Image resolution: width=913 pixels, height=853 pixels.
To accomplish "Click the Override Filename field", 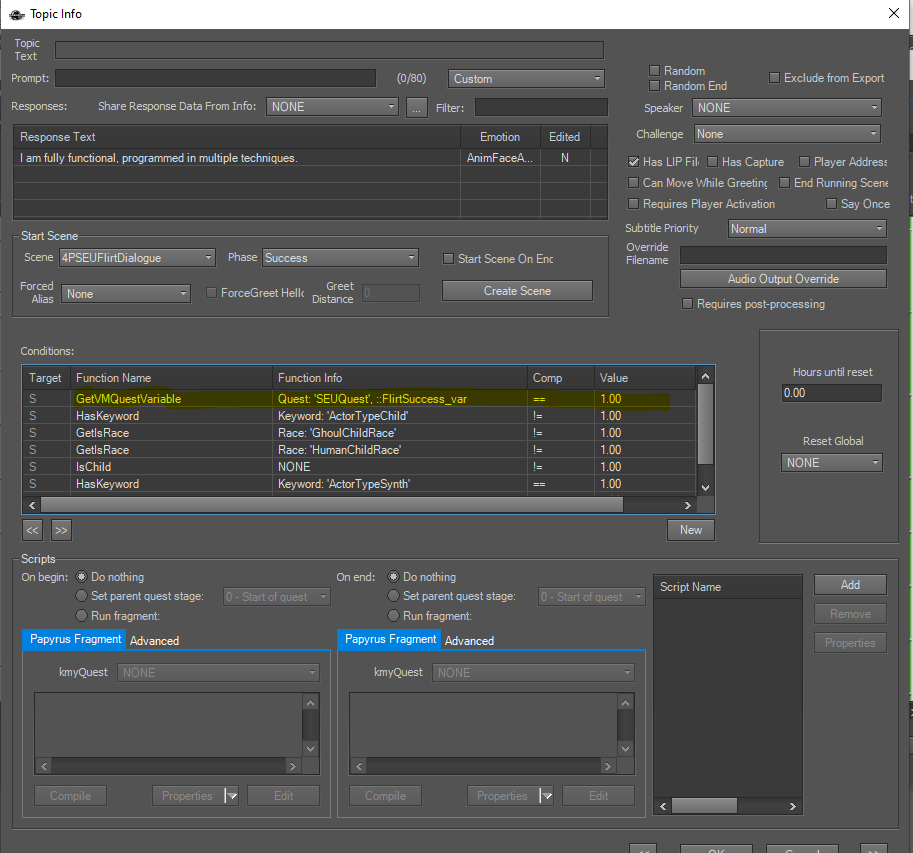I will [783, 254].
